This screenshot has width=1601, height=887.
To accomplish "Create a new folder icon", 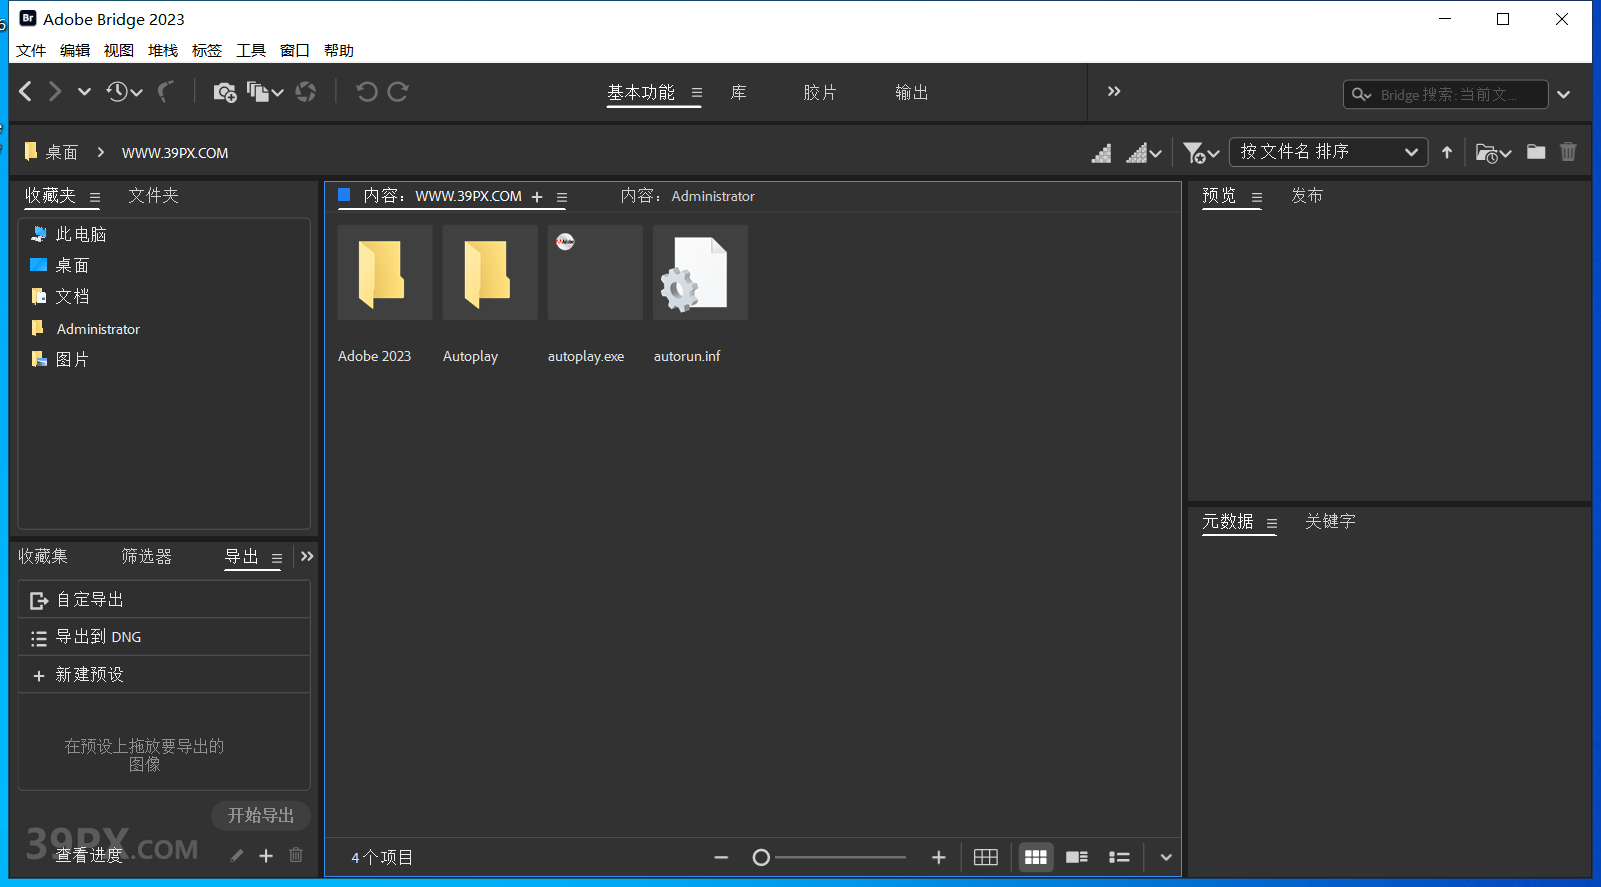I will (x=1536, y=152).
